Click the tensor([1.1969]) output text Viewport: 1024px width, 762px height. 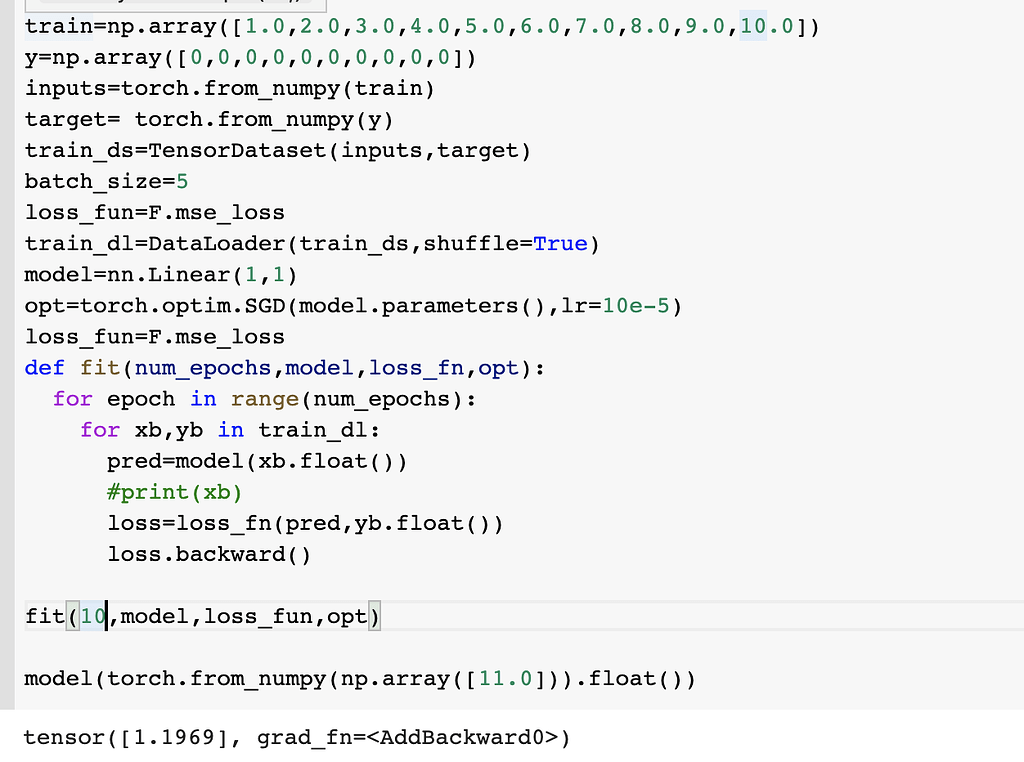pos(296,738)
